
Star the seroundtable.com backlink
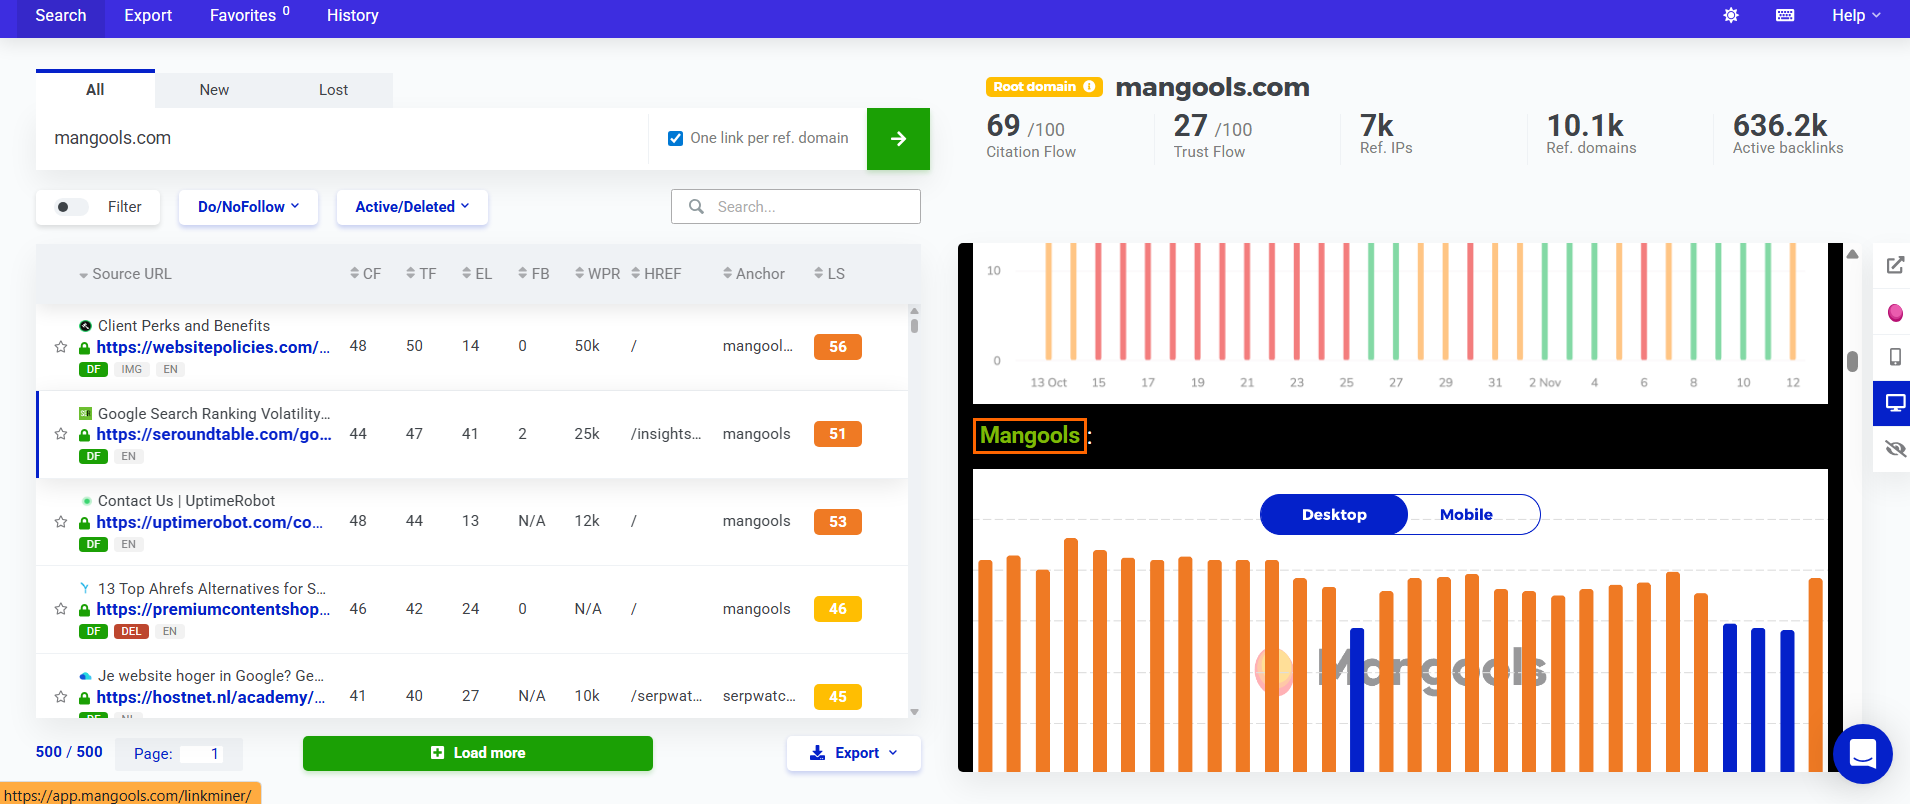point(61,434)
